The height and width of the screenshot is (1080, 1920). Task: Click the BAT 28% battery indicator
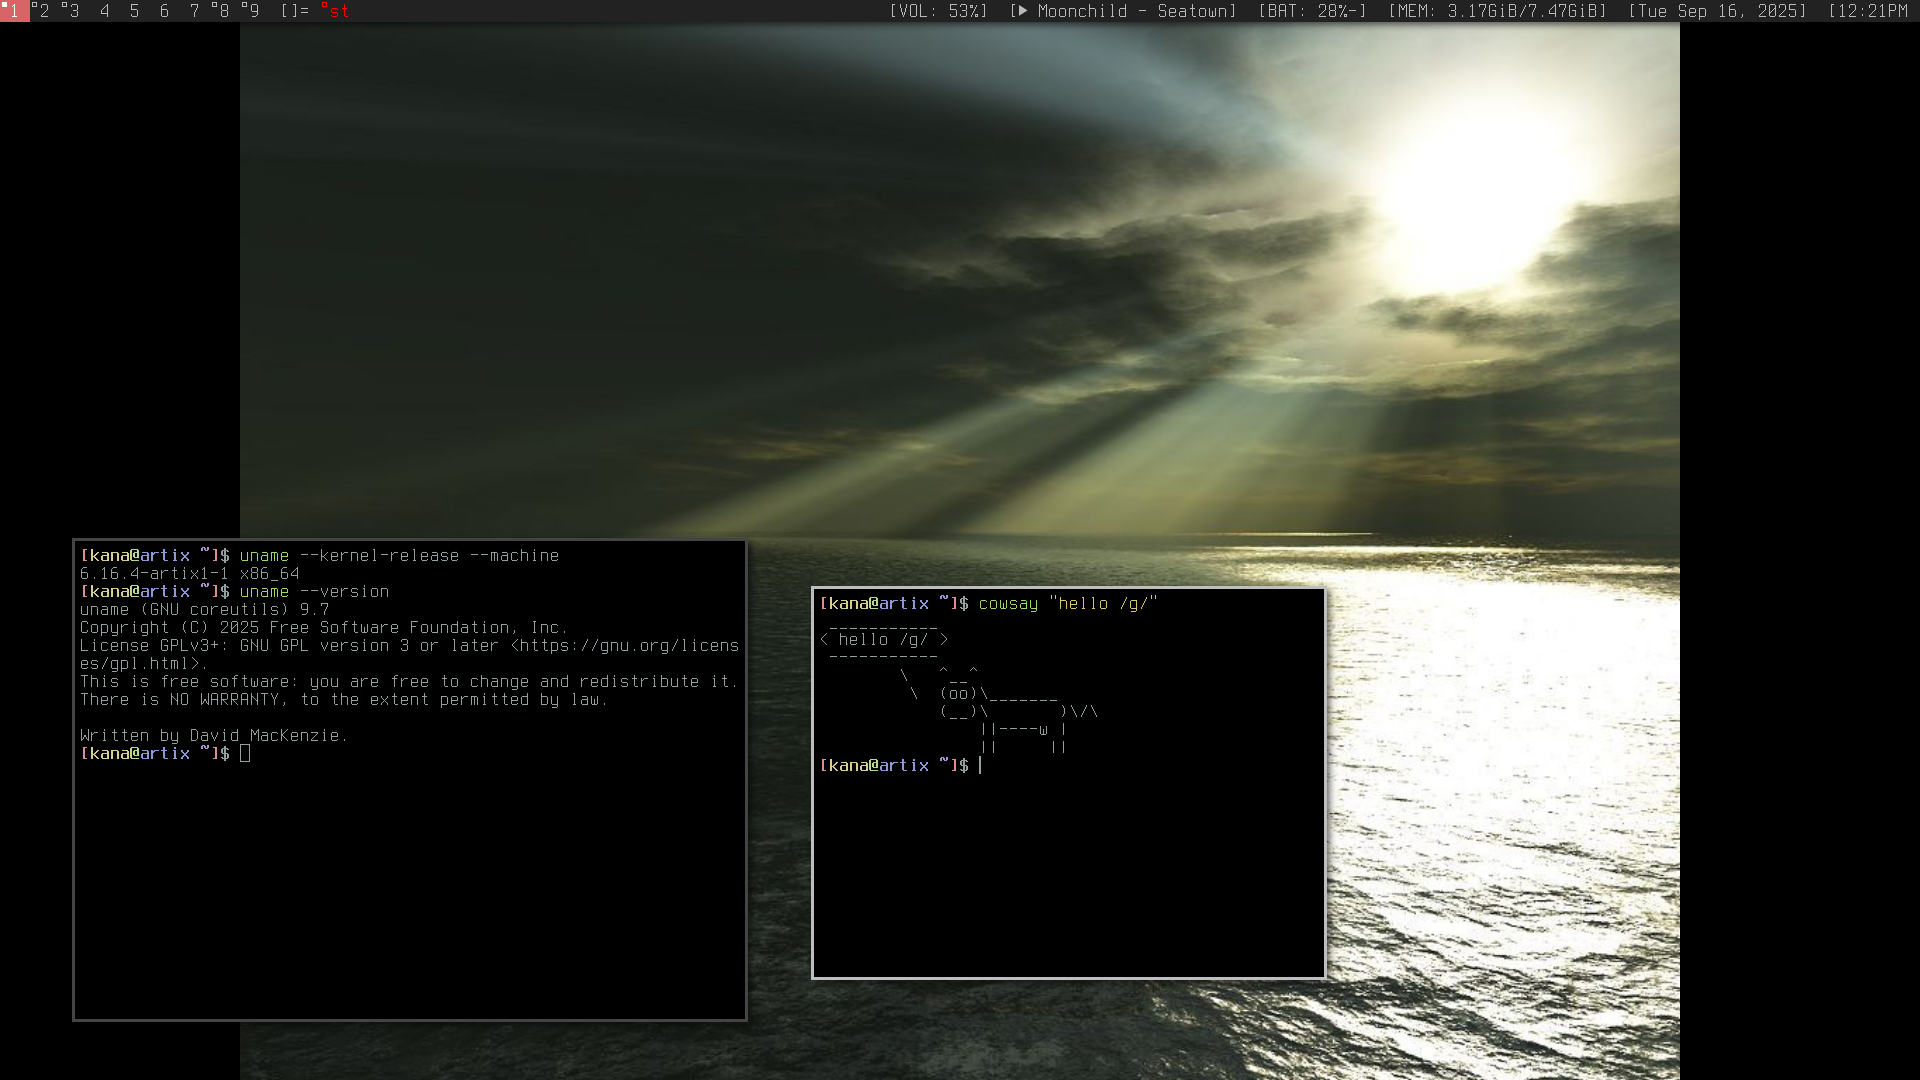[x=1312, y=11]
